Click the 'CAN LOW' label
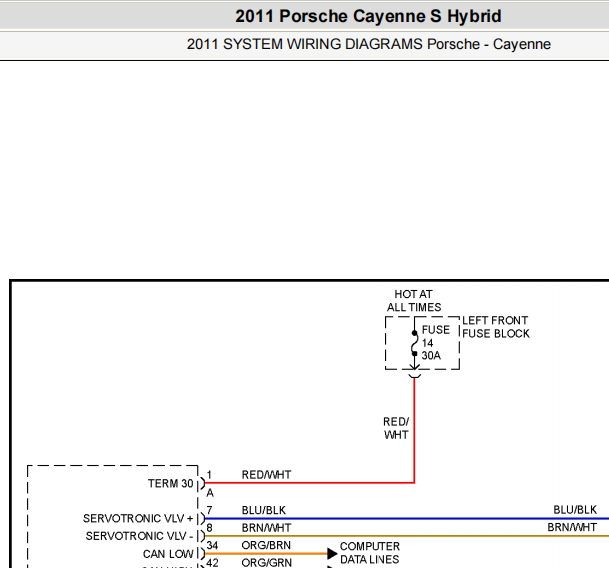609x568 pixels. click(168, 554)
